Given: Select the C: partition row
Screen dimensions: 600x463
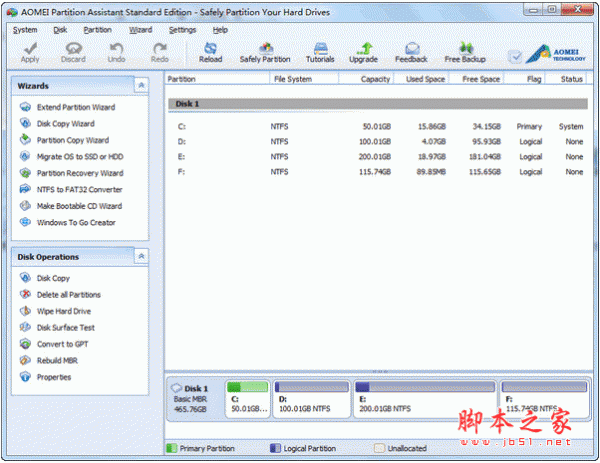Looking at the screenshot, I should pos(378,127).
